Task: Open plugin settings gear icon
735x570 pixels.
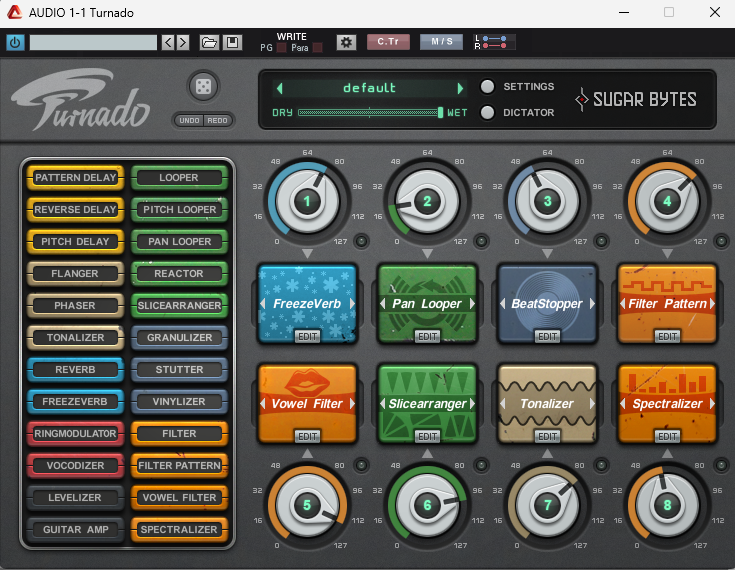Action: click(346, 43)
